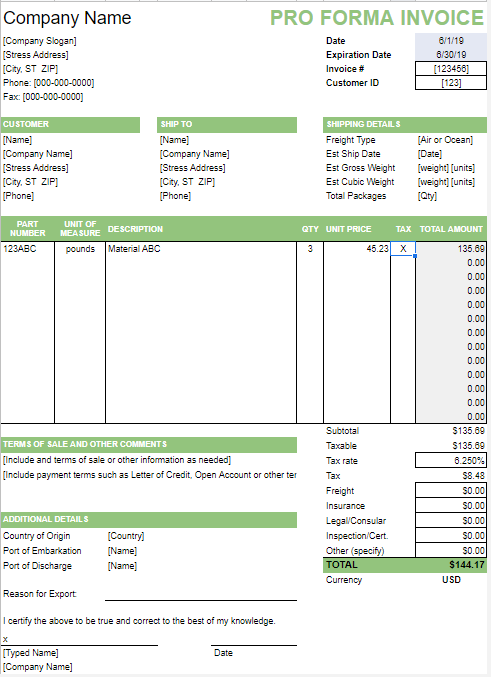Select the Expiration Date value 6/30/19
The height and width of the screenshot is (677, 491).
[x=451, y=54]
